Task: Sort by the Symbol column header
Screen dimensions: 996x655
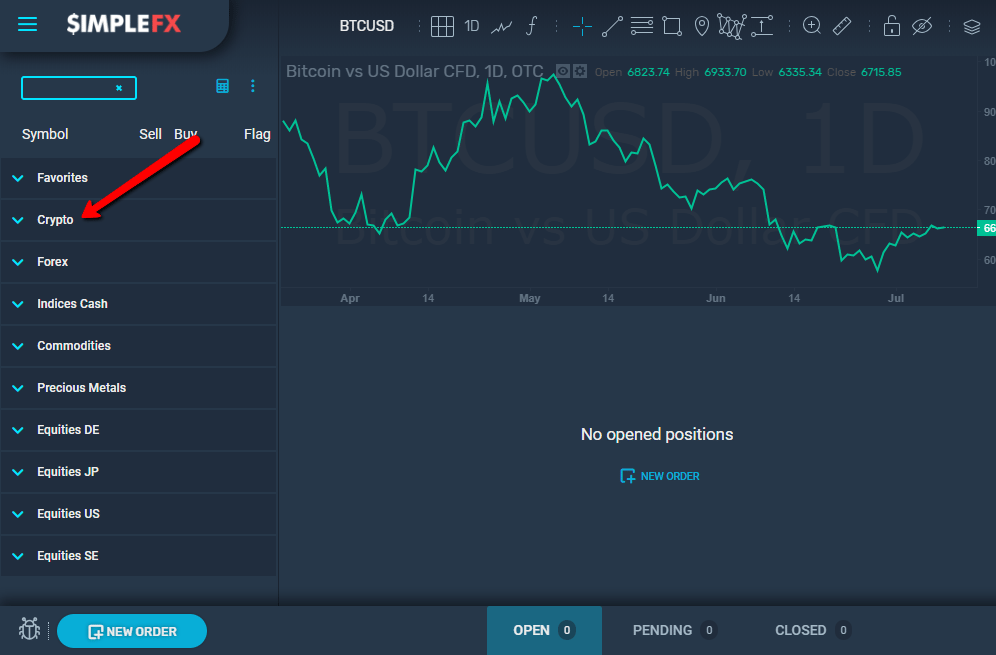Action: (x=45, y=134)
